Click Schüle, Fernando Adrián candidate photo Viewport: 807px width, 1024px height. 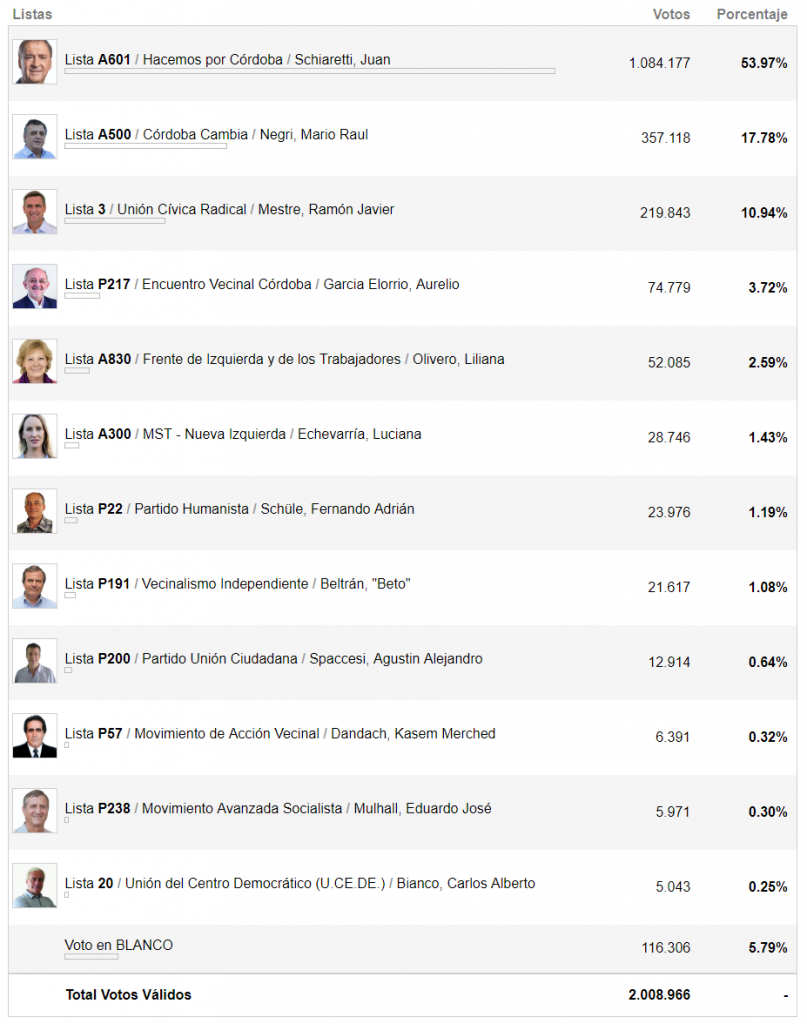pyautogui.click(x=35, y=511)
